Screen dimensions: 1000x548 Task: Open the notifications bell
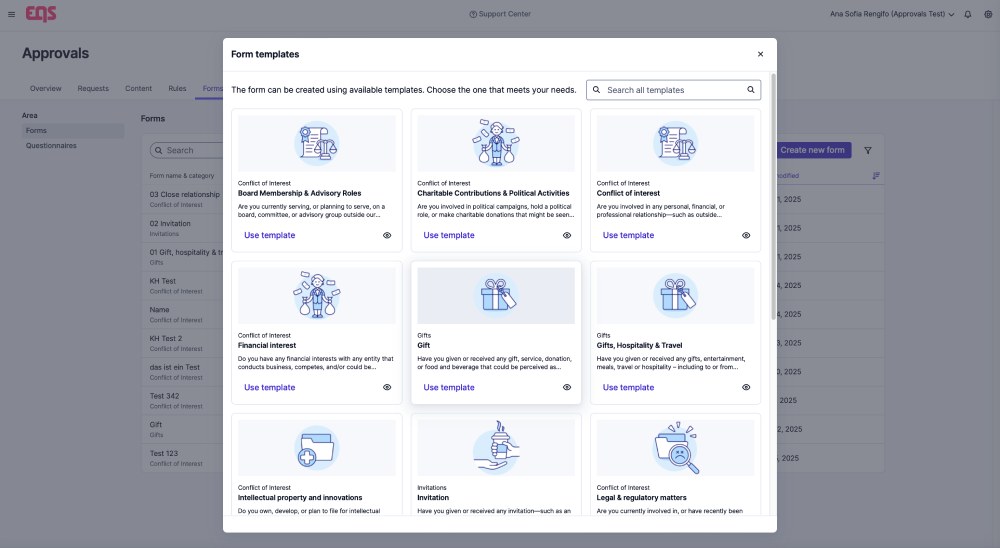pyautogui.click(x=967, y=14)
